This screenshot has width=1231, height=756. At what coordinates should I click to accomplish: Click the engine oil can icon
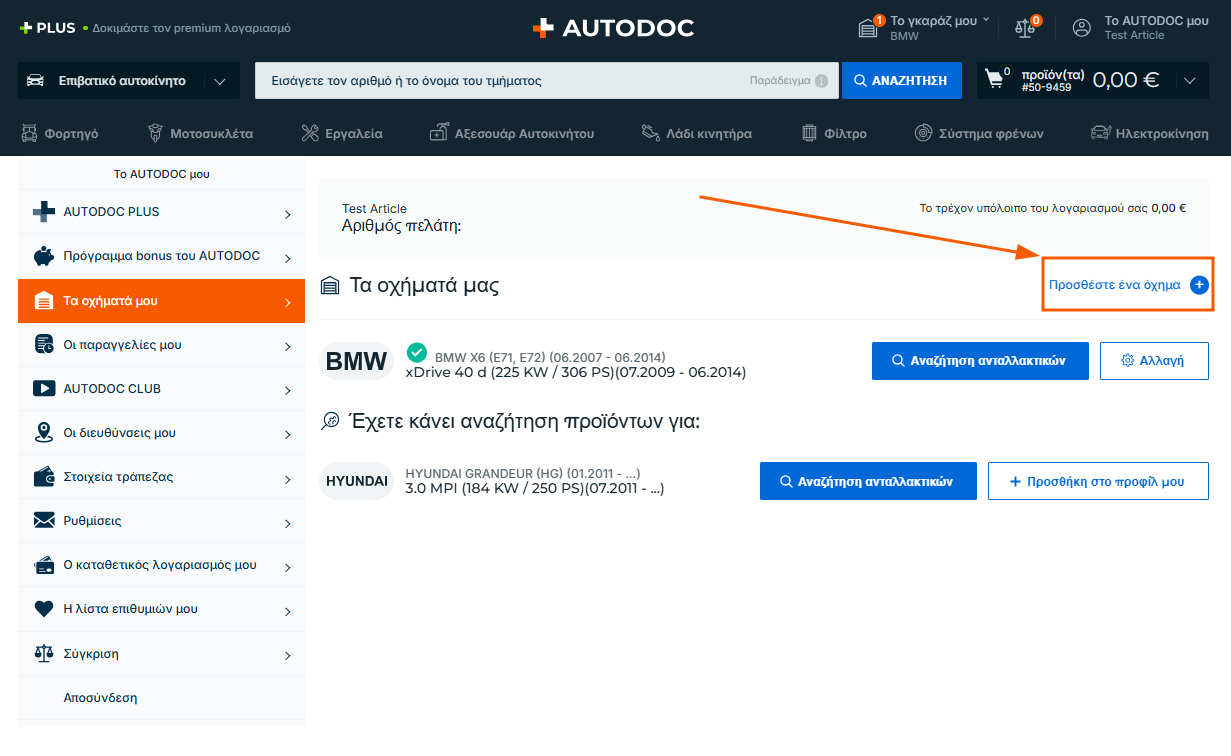650,133
